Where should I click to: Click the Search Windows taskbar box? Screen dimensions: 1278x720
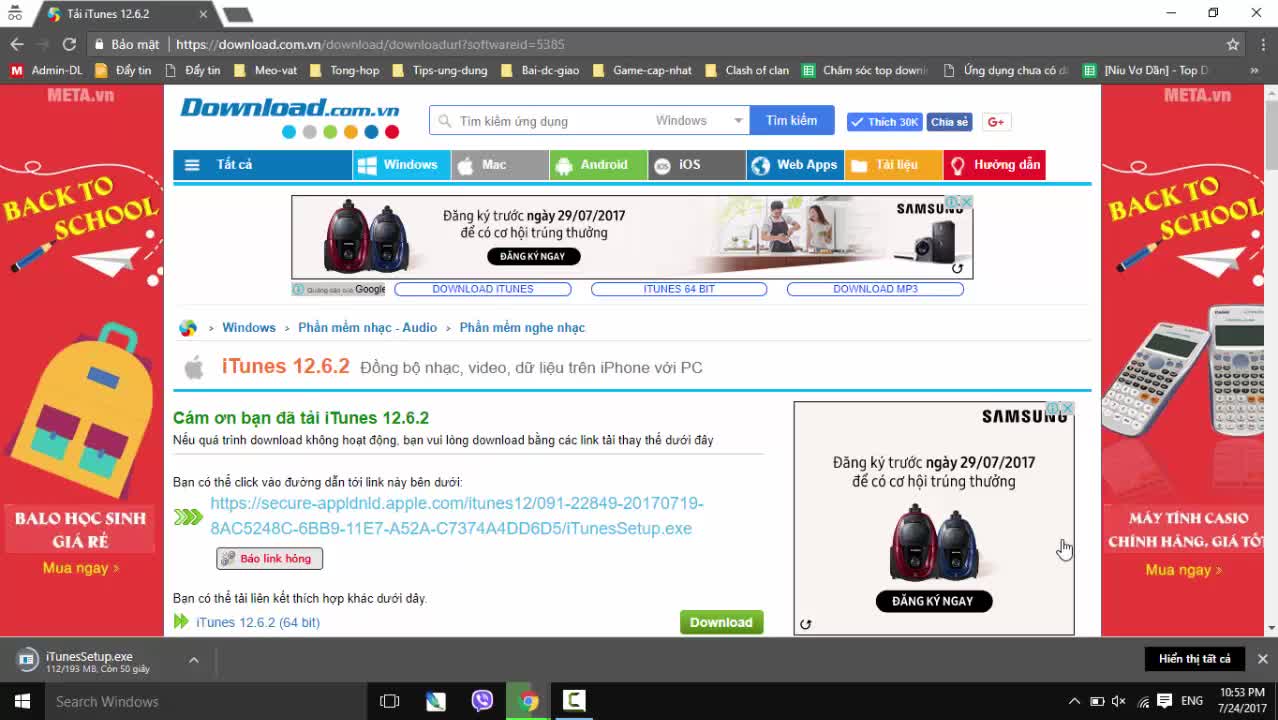coord(206,701)
